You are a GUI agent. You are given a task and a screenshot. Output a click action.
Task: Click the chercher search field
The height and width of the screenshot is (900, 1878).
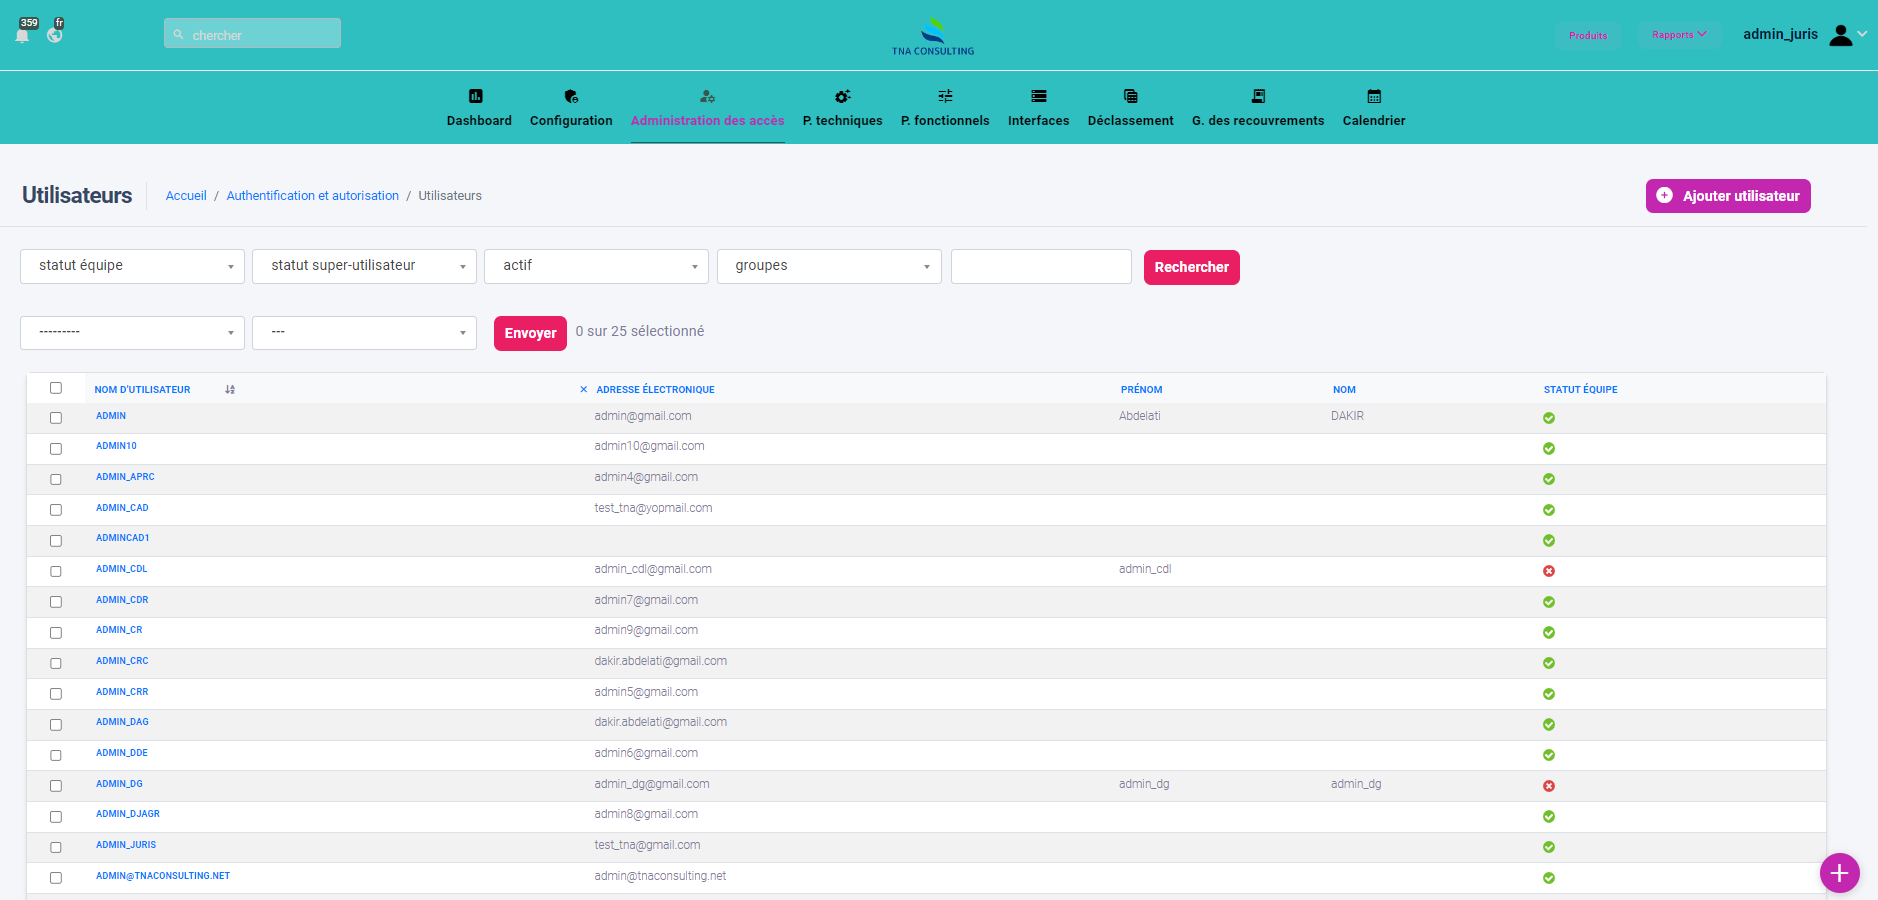click(252, 34)
